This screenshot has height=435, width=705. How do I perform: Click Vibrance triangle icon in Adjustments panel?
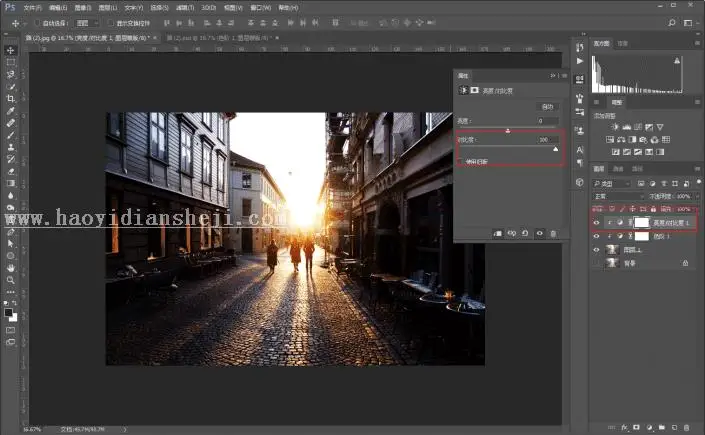click(660, 127)
